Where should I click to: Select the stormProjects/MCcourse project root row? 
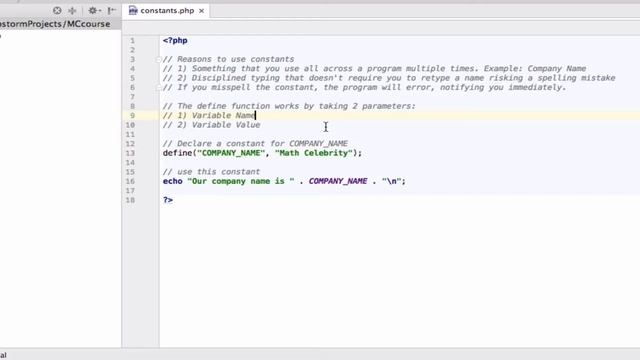pyautogui.click(x=60, y=24)
